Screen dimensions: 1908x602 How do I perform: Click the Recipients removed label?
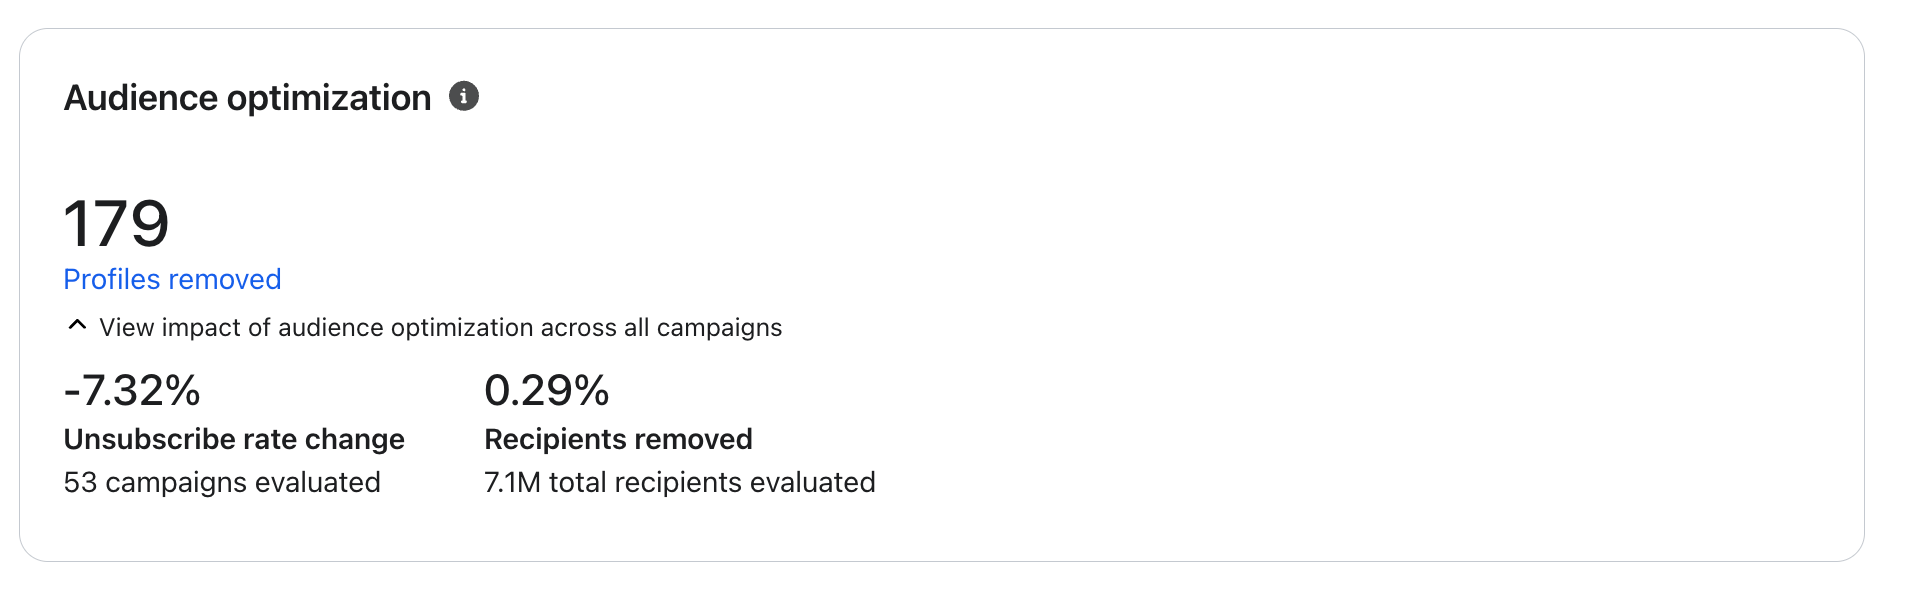tap(618, 439)
